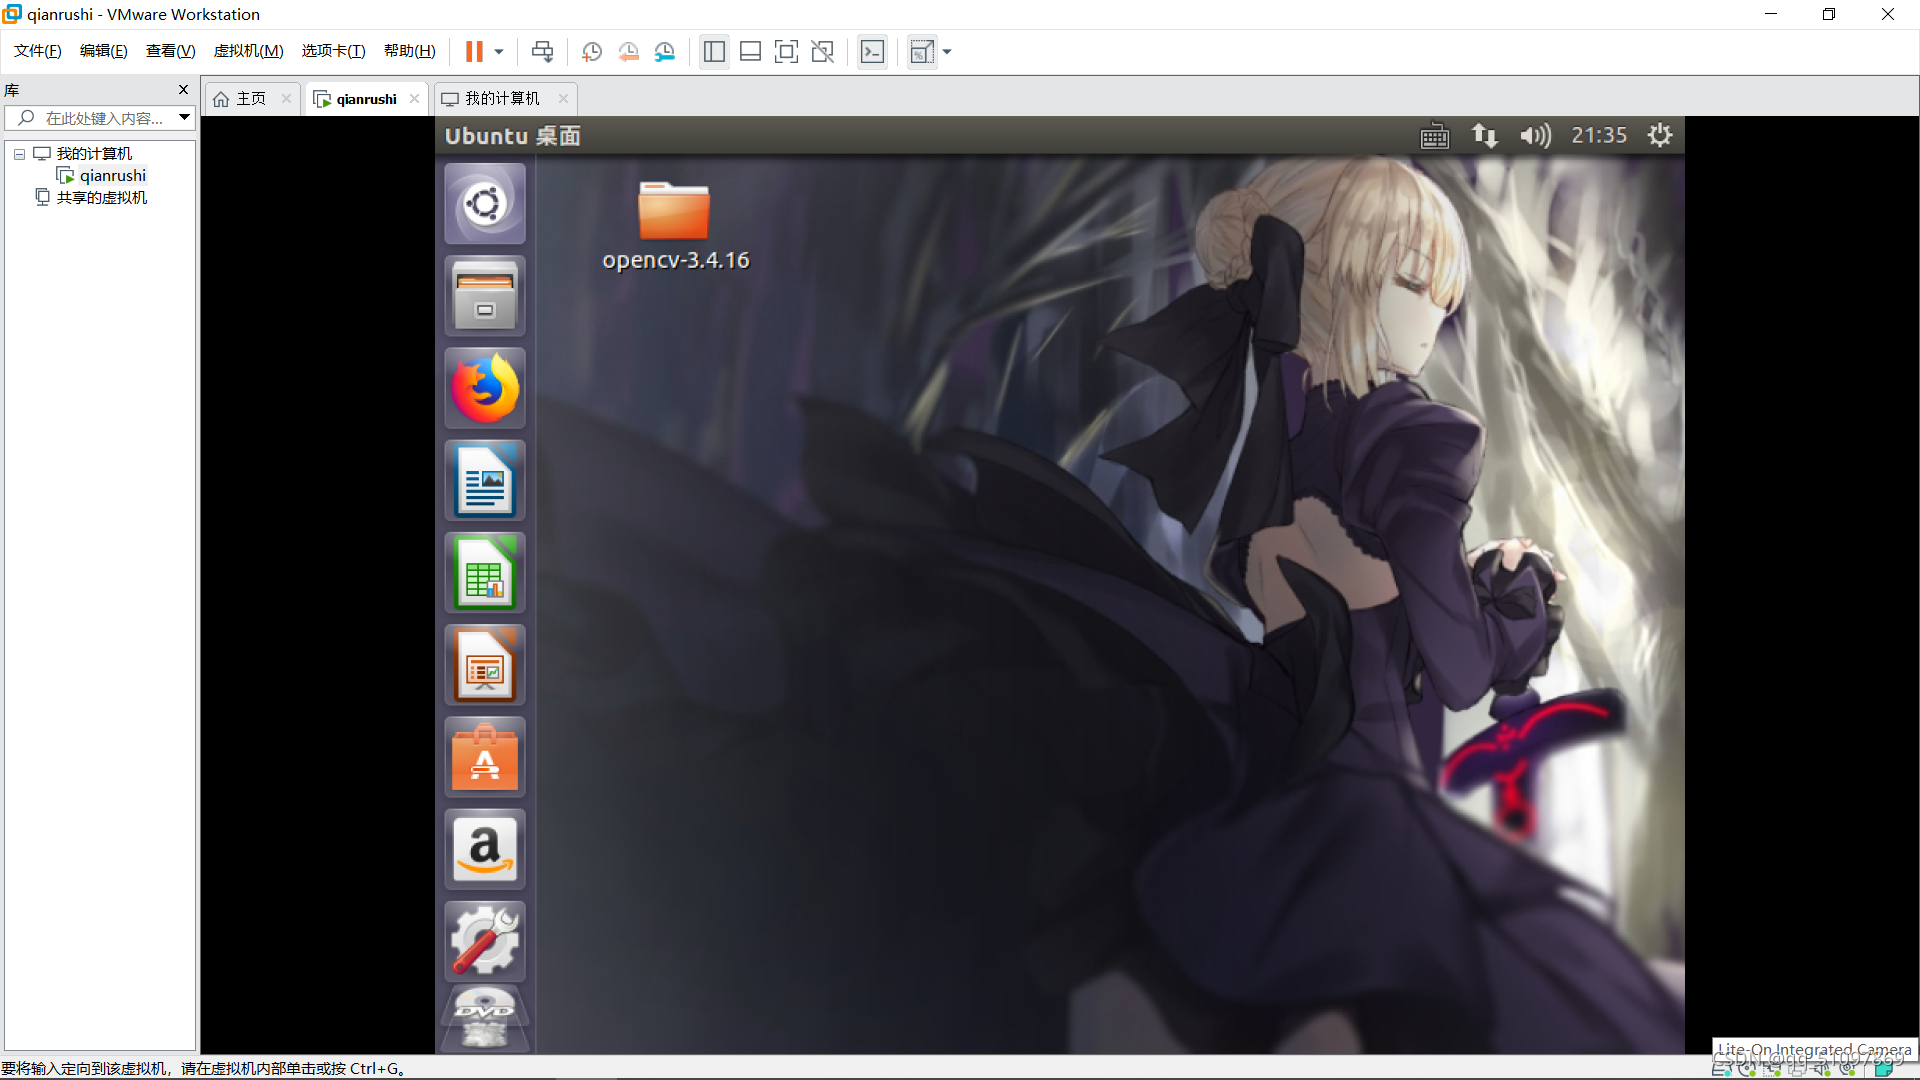This screenshot has width=1920, height=1080.
Task: Launch LibreOffice Calc from the launcher
Action: pos(485,572)
